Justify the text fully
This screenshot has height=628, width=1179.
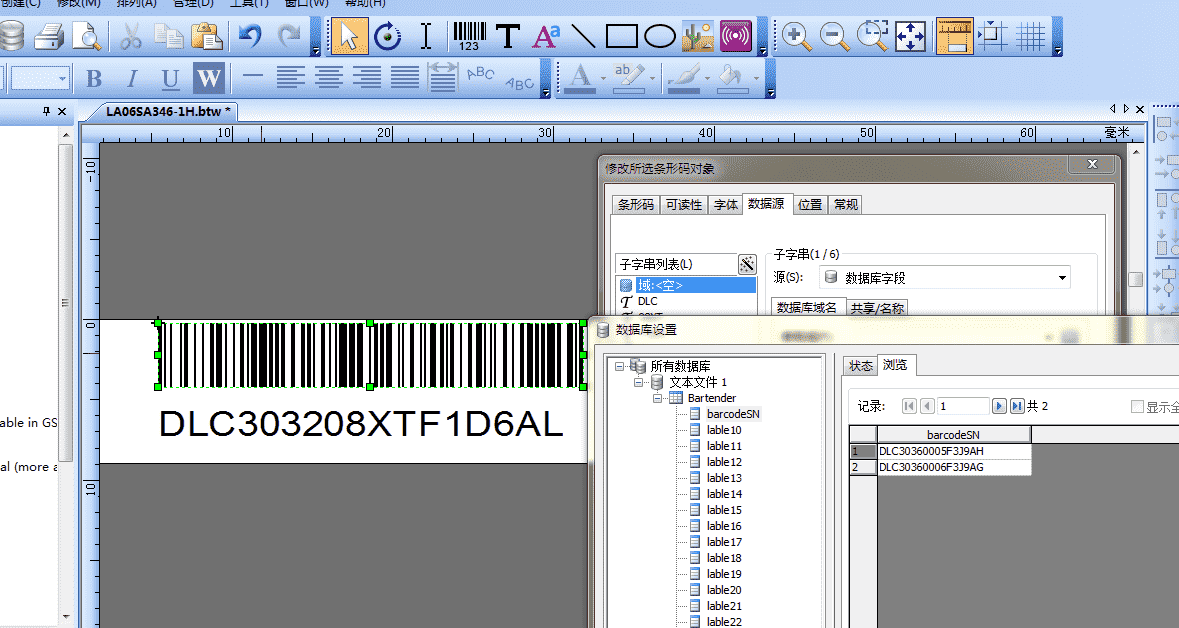pyautogui.click(x=405, y=77)
